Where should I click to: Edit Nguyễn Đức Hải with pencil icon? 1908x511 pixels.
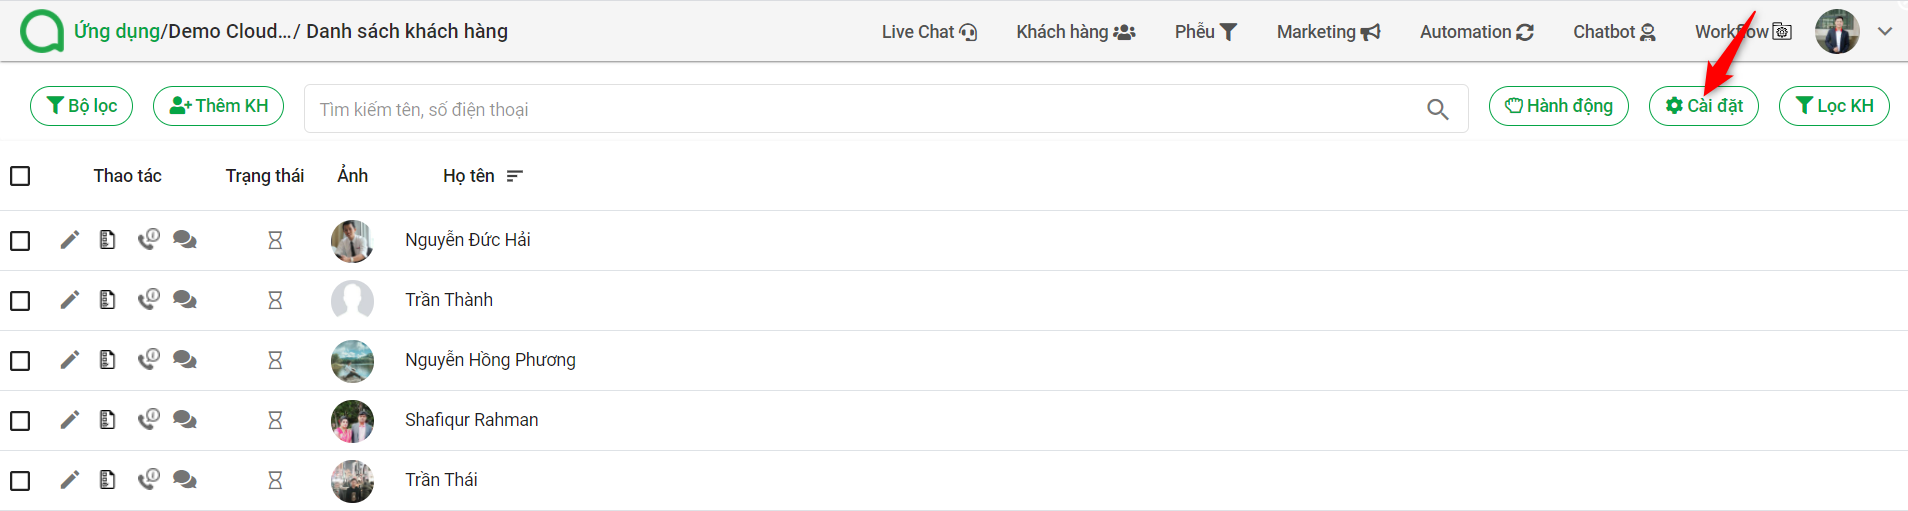click(x=69, y=240)
